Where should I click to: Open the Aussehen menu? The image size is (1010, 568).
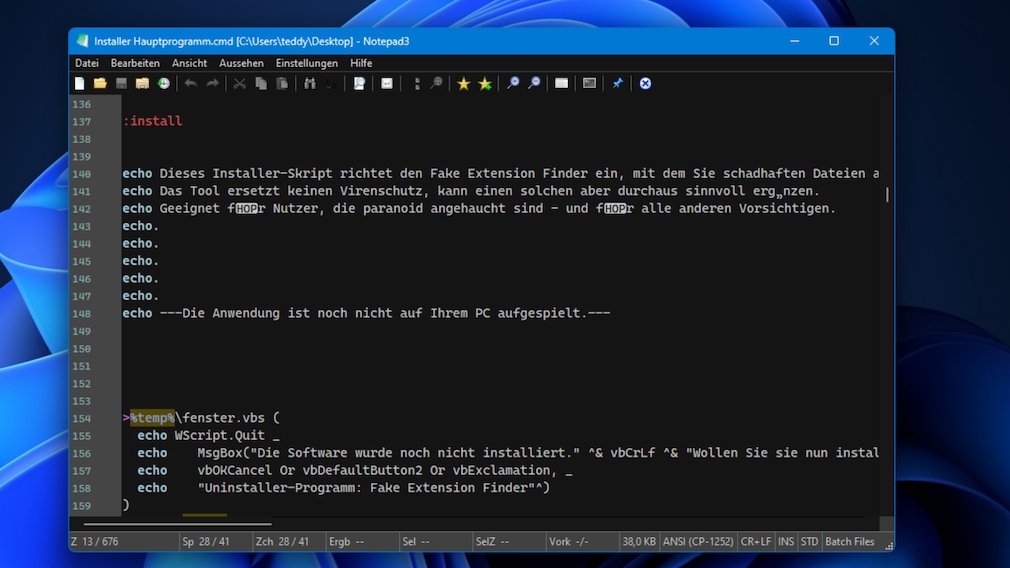[241, 63]
